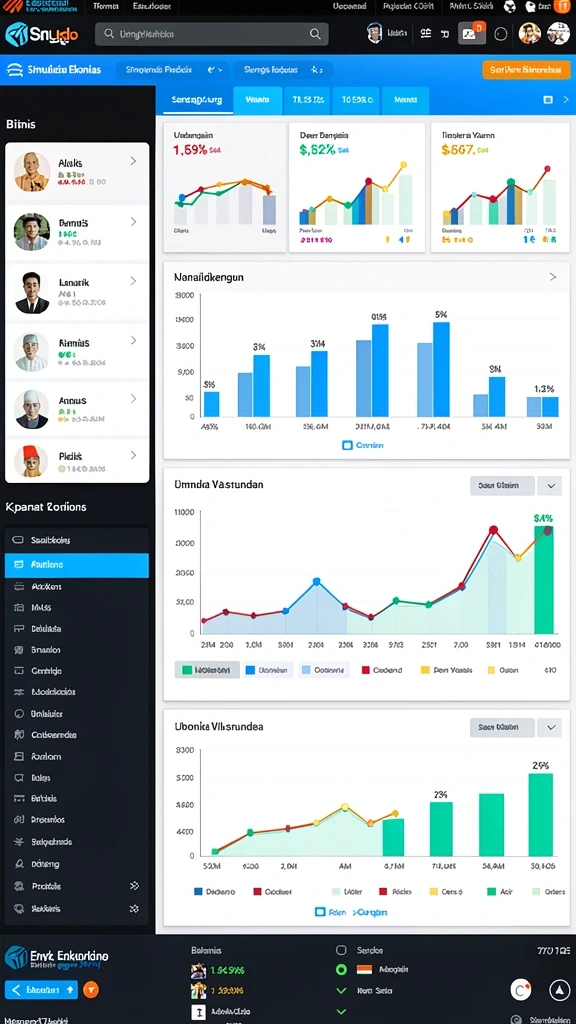Click the green legend swatch under Umndra chart
576x1024 pixels.
pos(187,670)
